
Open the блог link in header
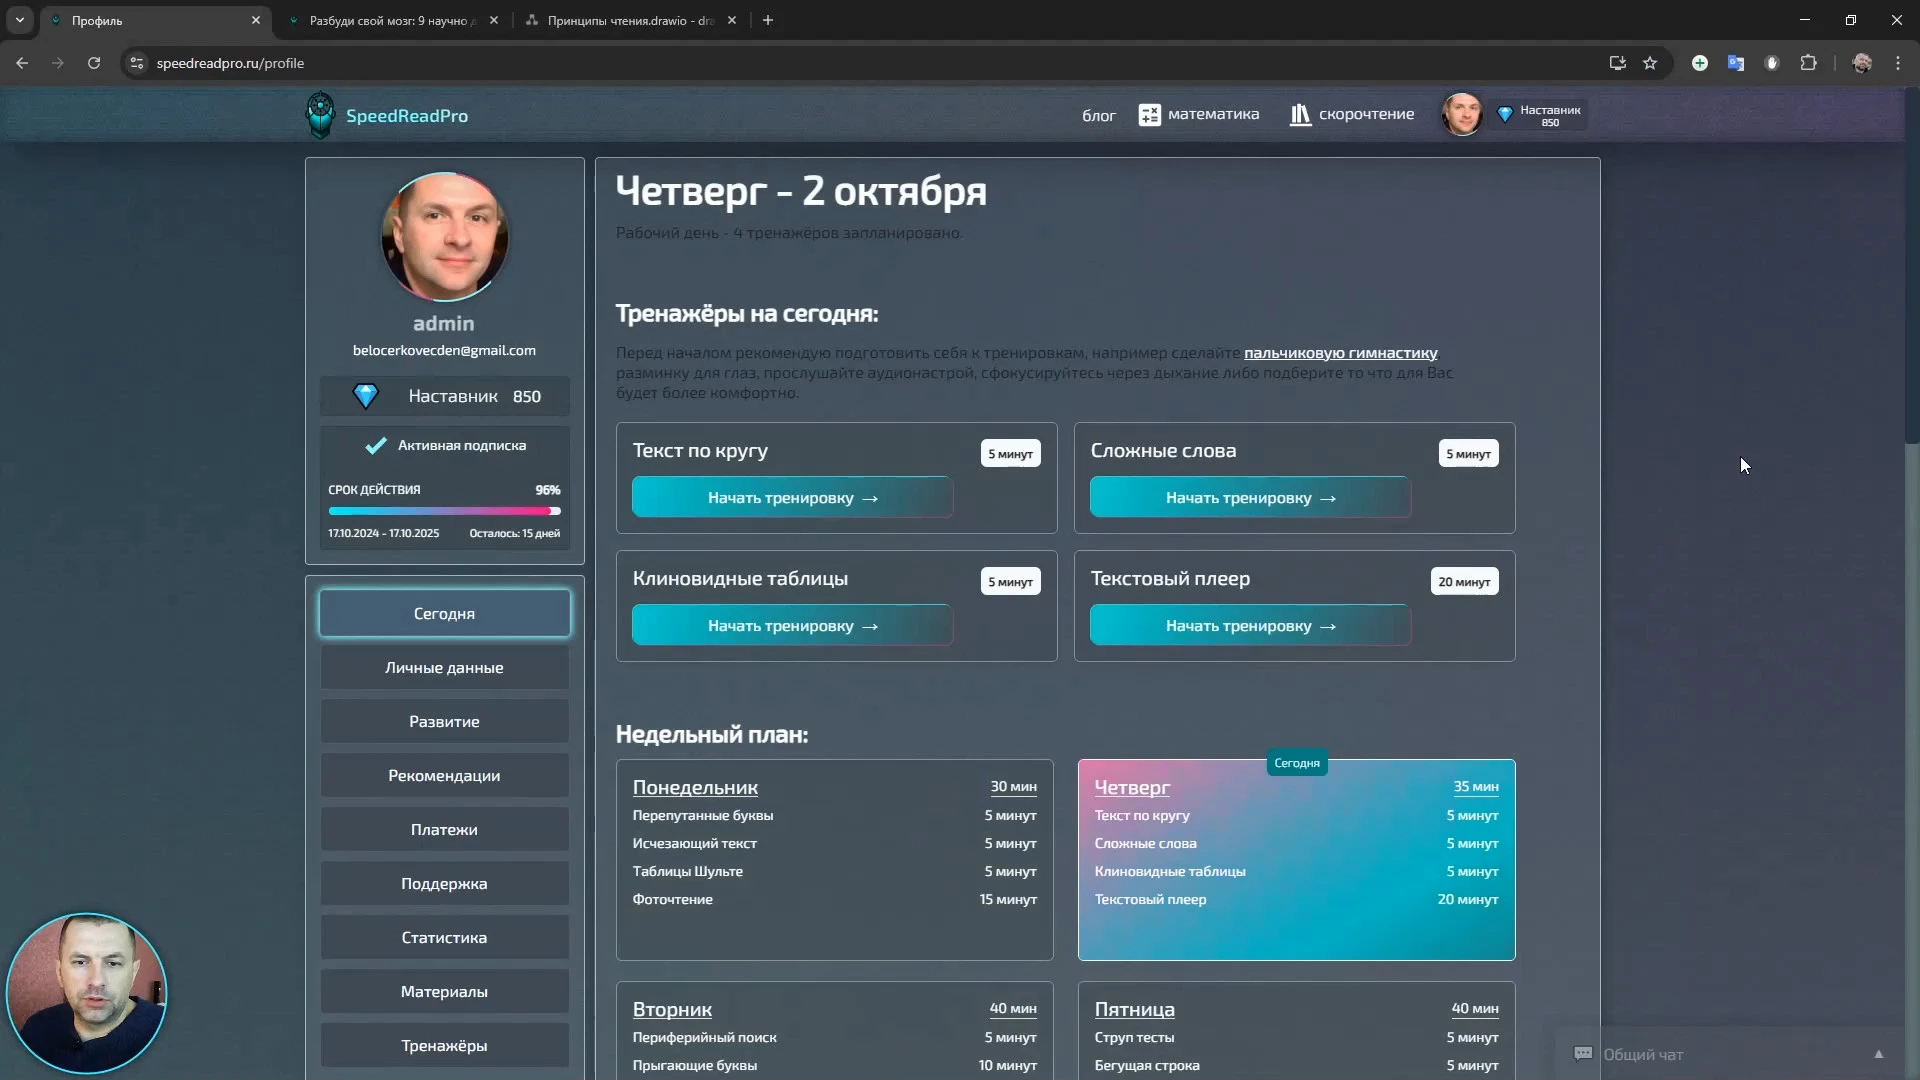pyautogui.click(x=1098, y=115)
